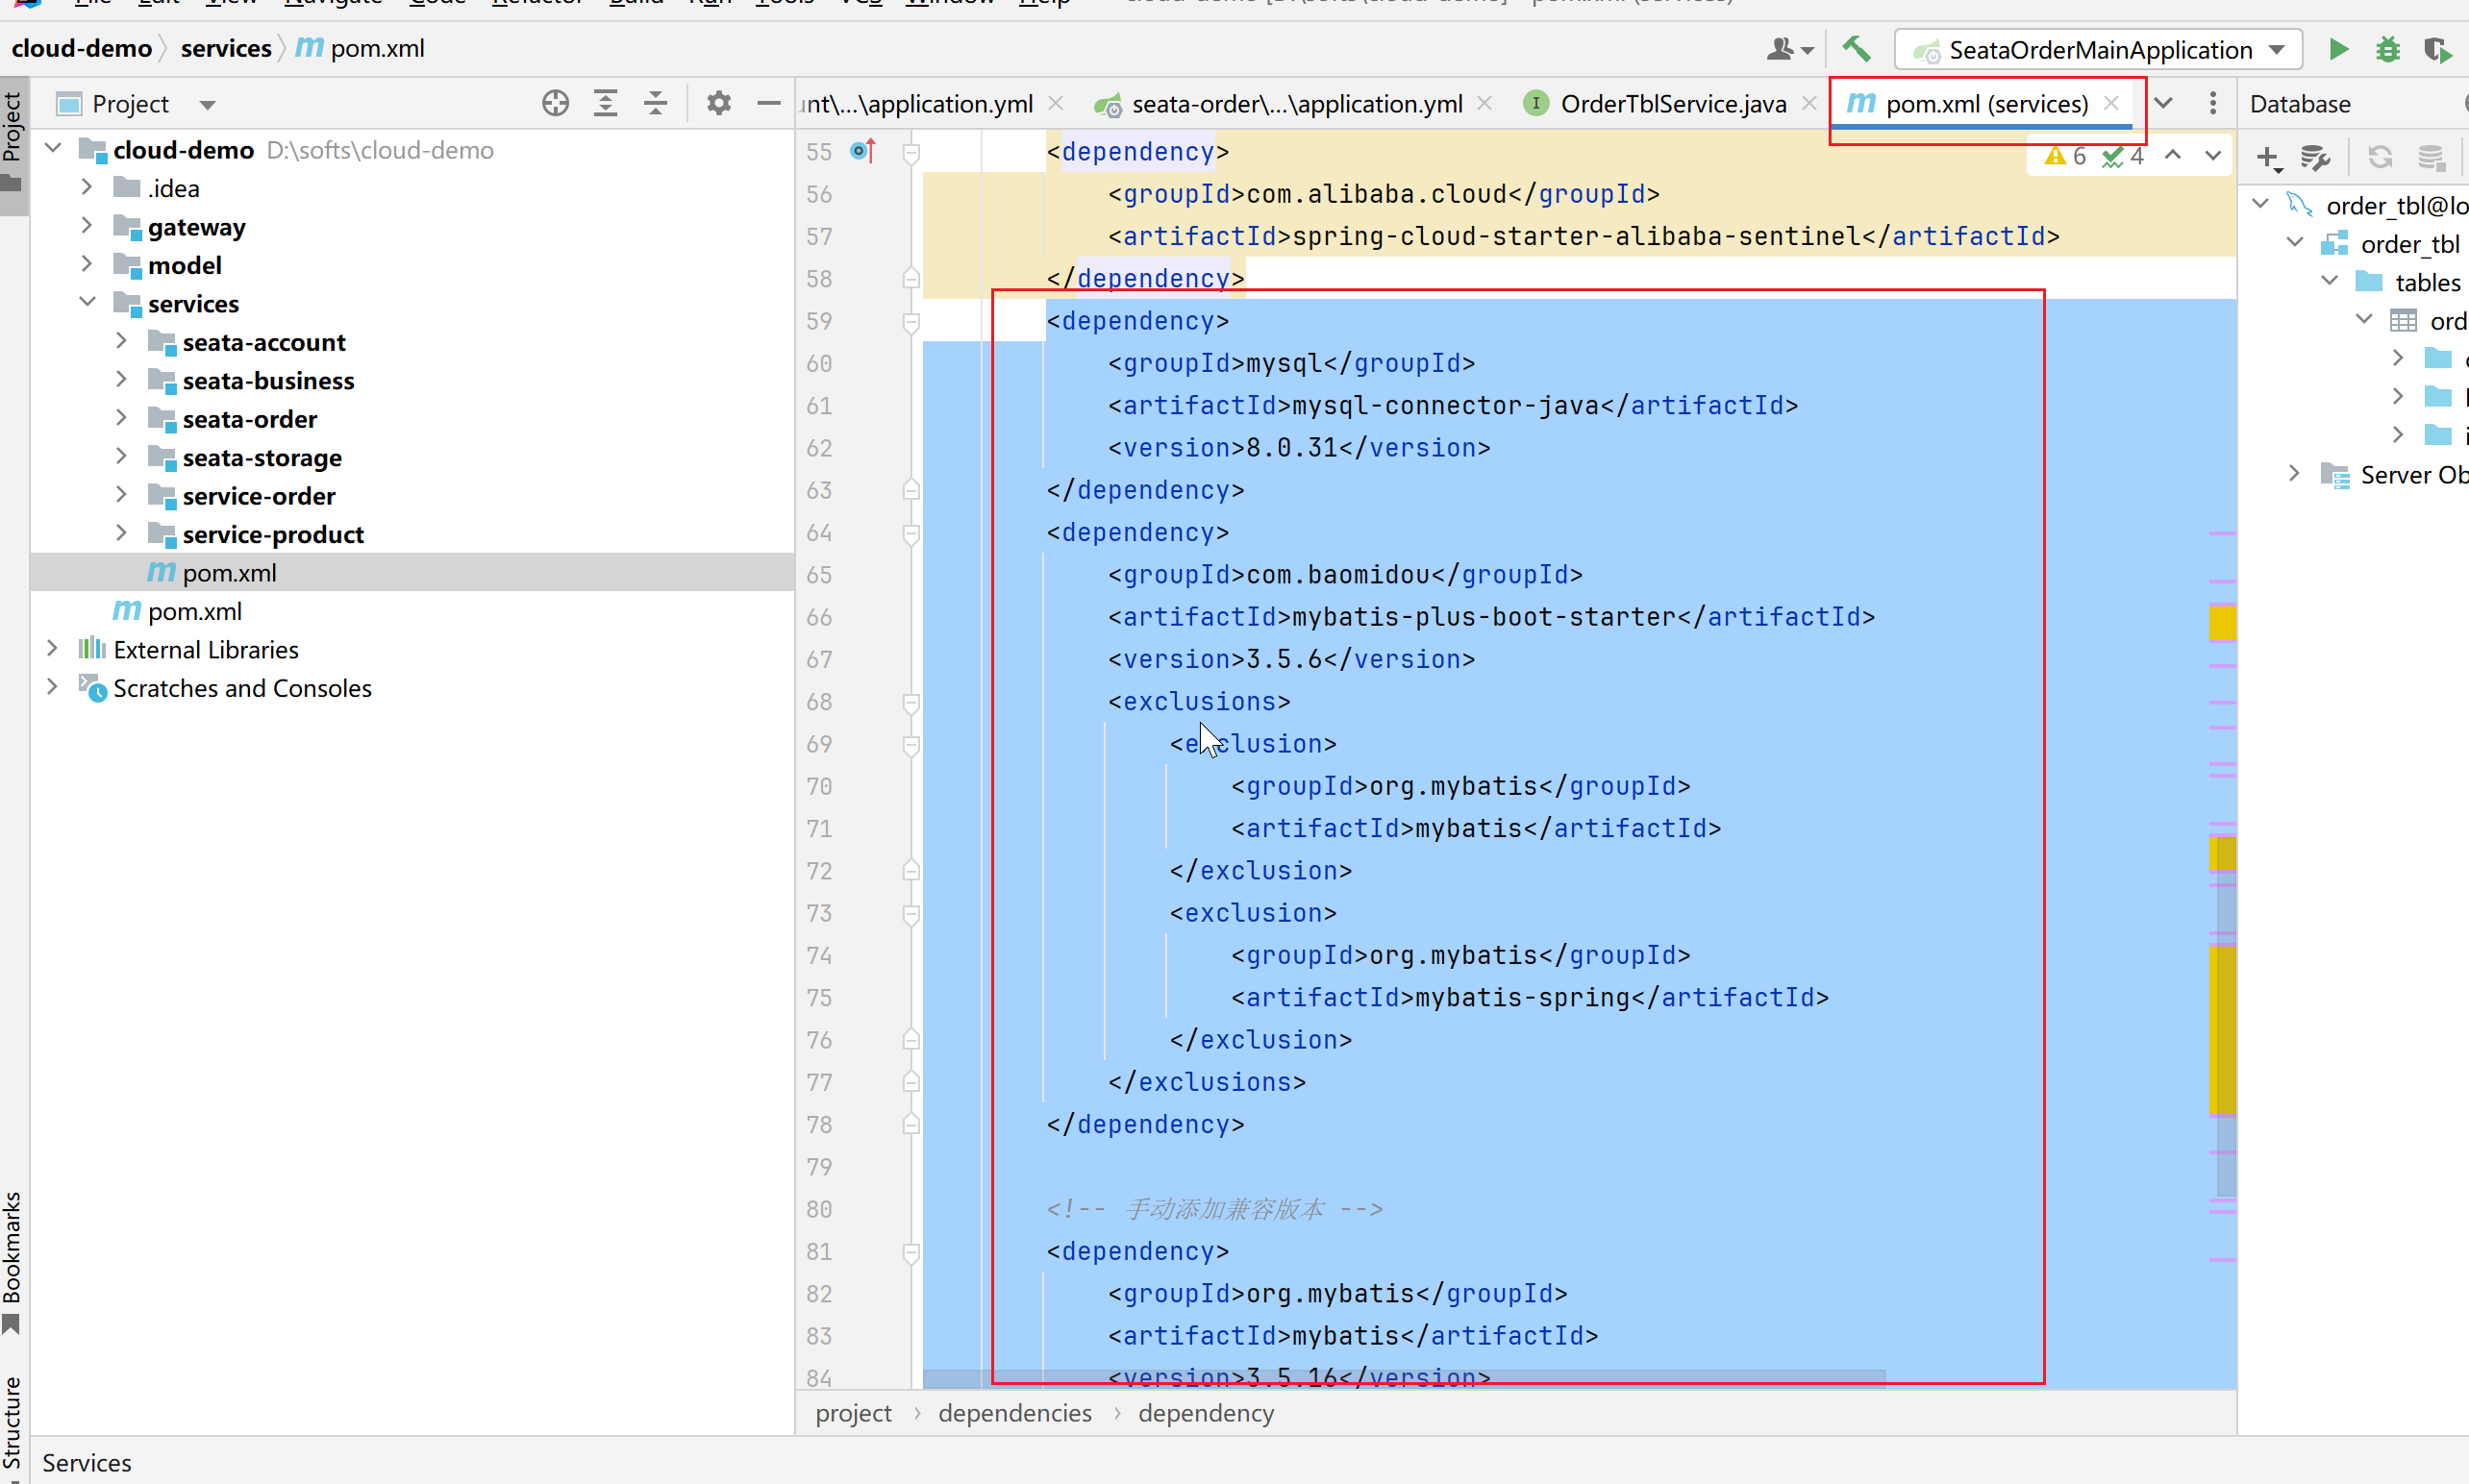This screenshot has width=2469, height=1484.
Task: Show hidden editor tabs dropdown
Action: tap(2163, 103)
